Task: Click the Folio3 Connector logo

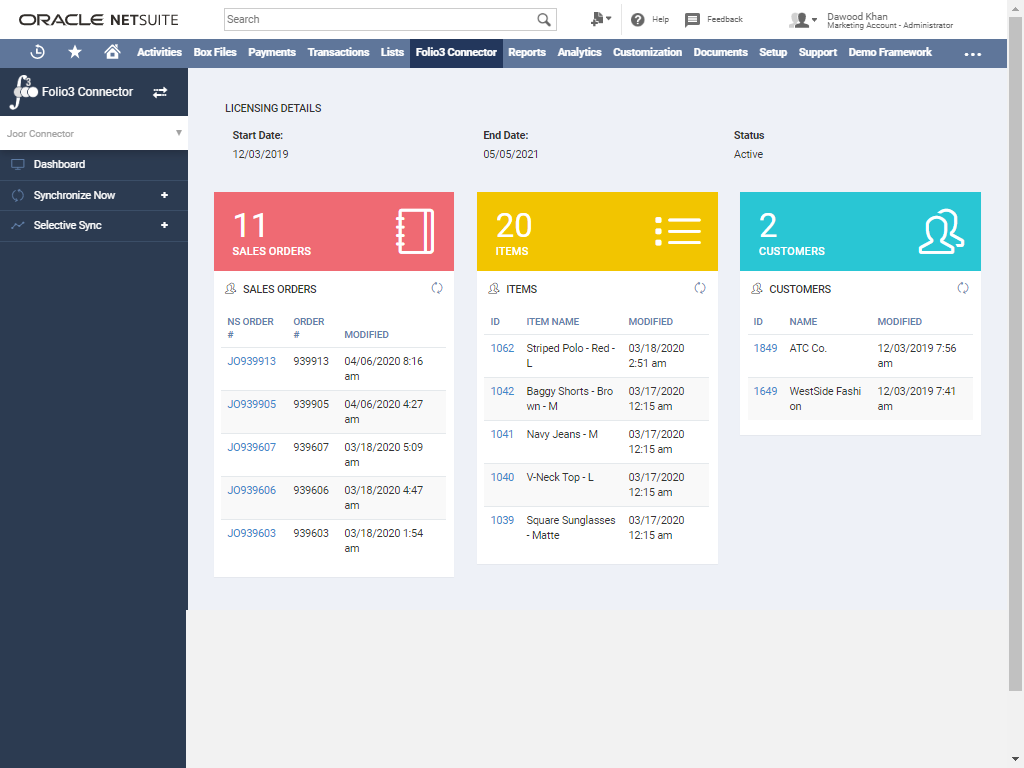Action: click(25, 92)
